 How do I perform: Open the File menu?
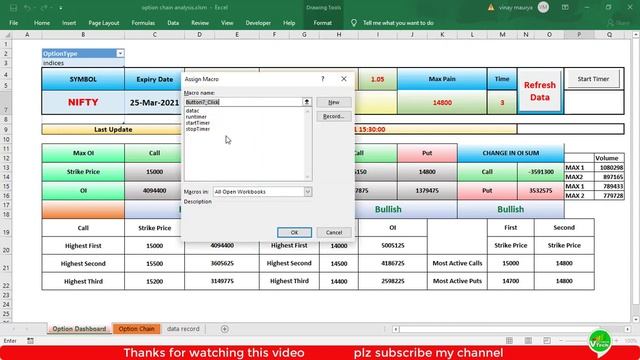pos(13,23)
